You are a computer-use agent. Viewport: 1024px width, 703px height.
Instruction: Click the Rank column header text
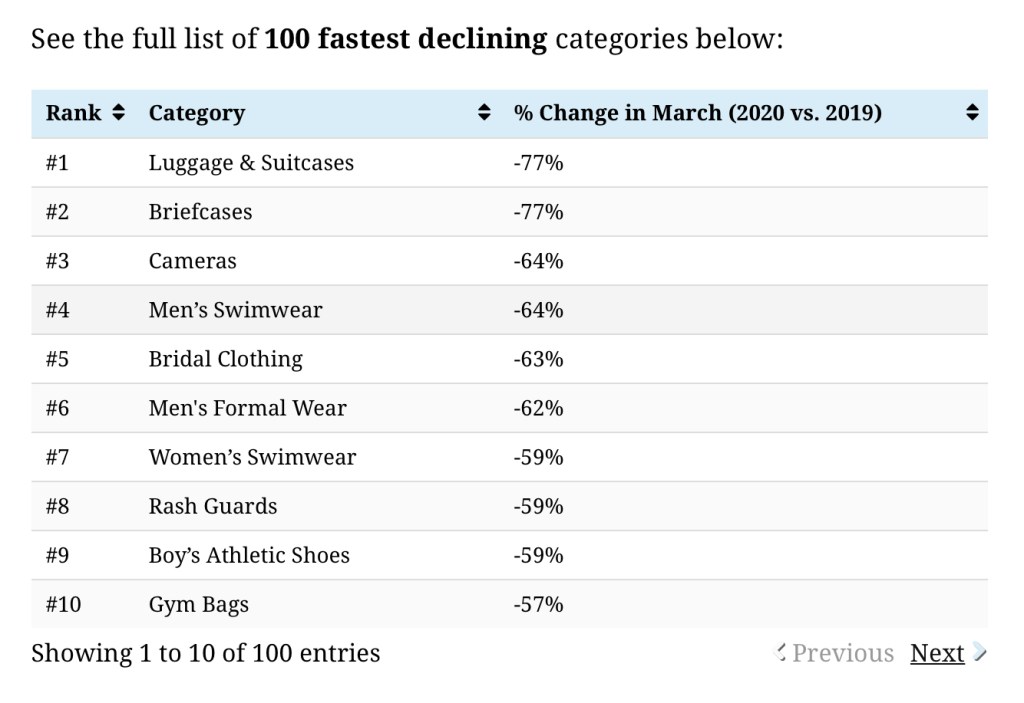pos(73,113)
